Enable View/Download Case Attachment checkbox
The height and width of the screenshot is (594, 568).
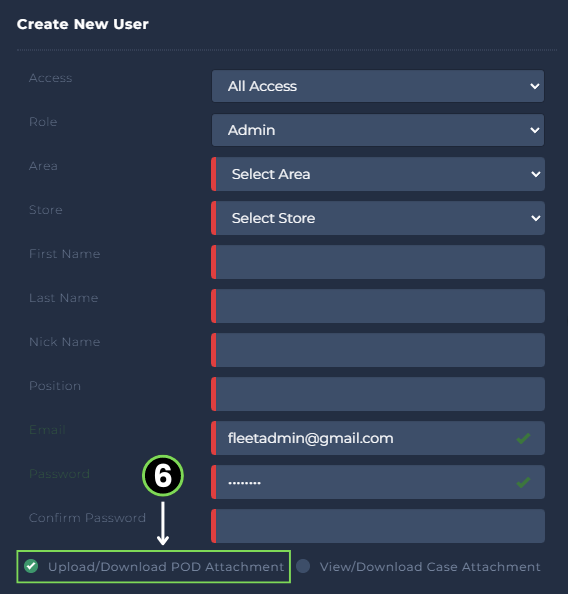tap(303, 566)
